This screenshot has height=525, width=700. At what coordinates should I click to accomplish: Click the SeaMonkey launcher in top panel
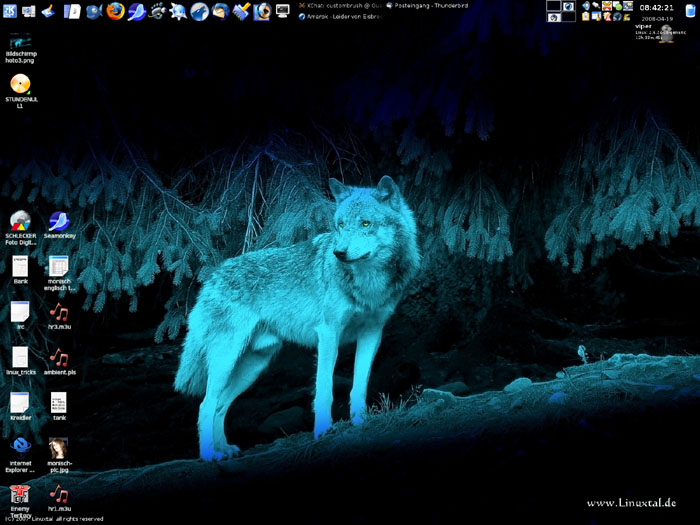click(x=136, y=11)
